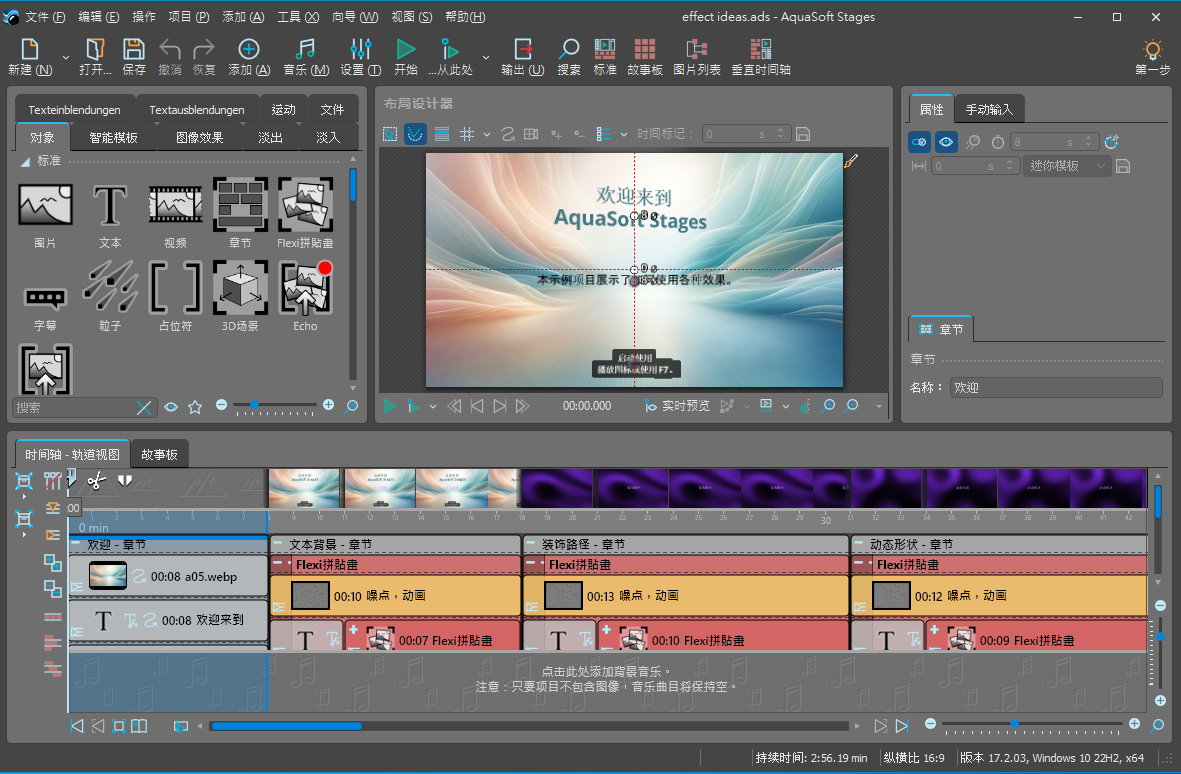1181x774 pixels.
Task: Collapse the 标准 category section
Action: [25, 161]
